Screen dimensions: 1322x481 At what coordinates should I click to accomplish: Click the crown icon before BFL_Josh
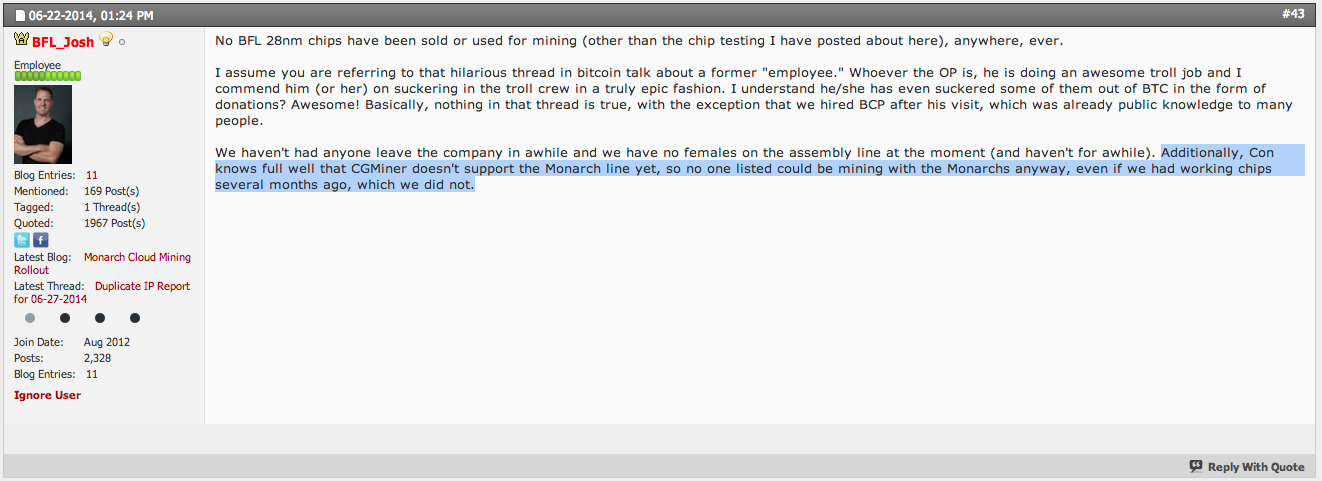point(22,40)
